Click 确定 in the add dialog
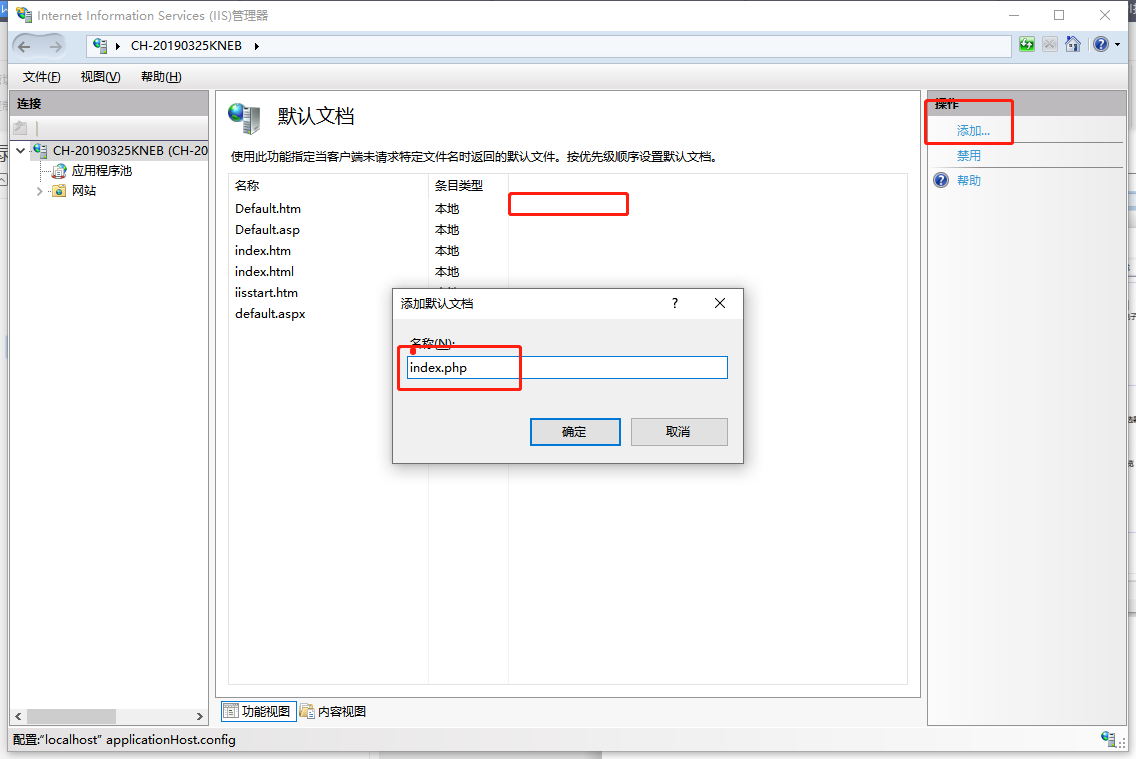 coord(575,431)
